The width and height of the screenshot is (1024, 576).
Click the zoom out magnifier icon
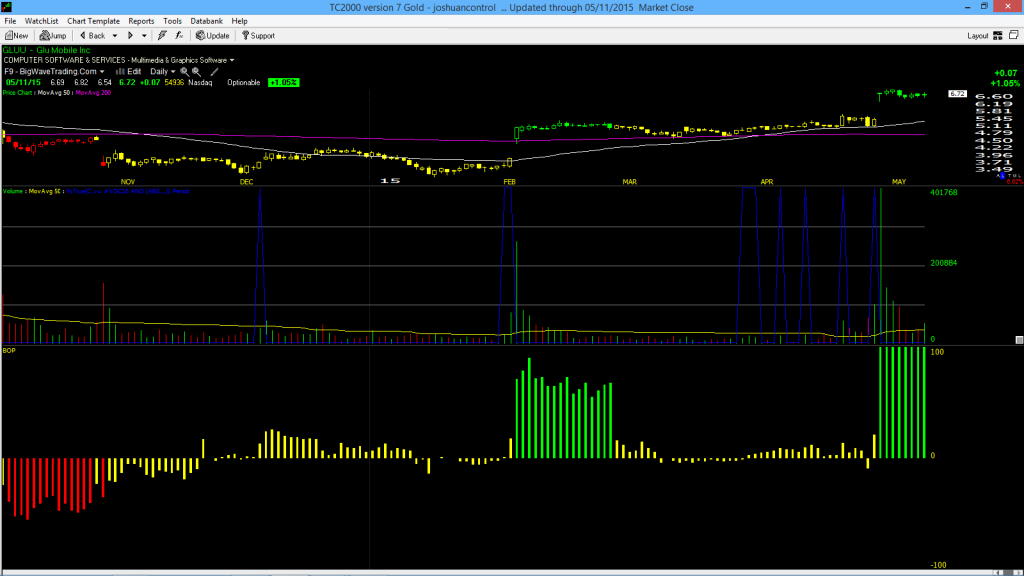point(196,71)
